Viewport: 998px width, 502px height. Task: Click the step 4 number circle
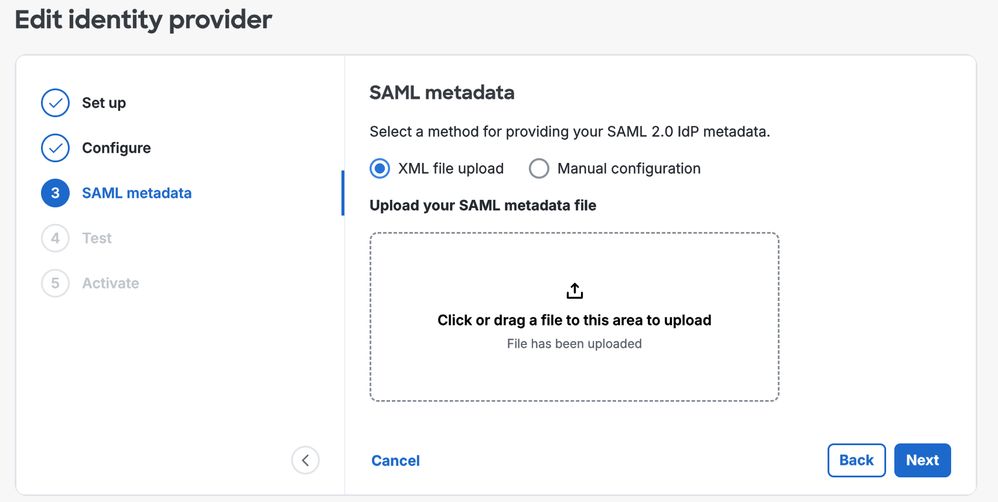(x=55, y=238)
